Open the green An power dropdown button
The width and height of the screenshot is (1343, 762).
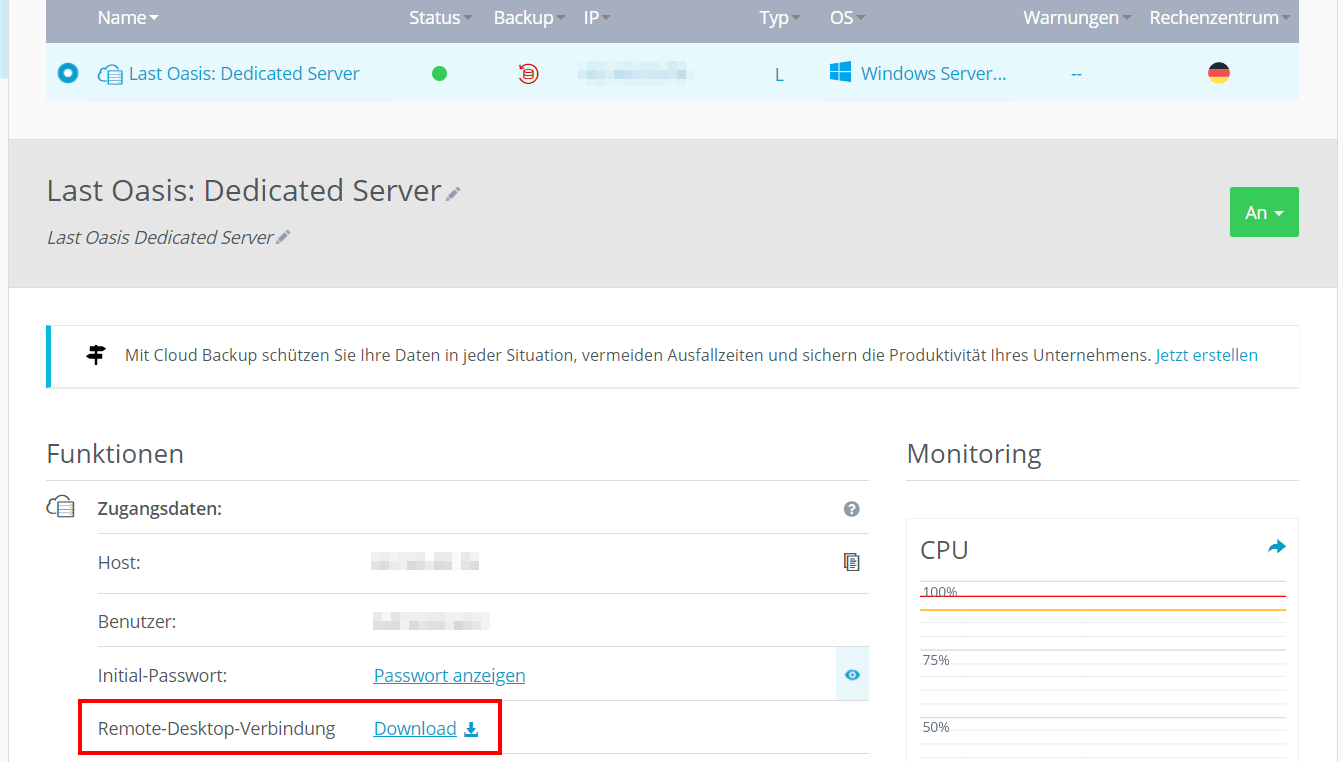tap(1264, 212)
